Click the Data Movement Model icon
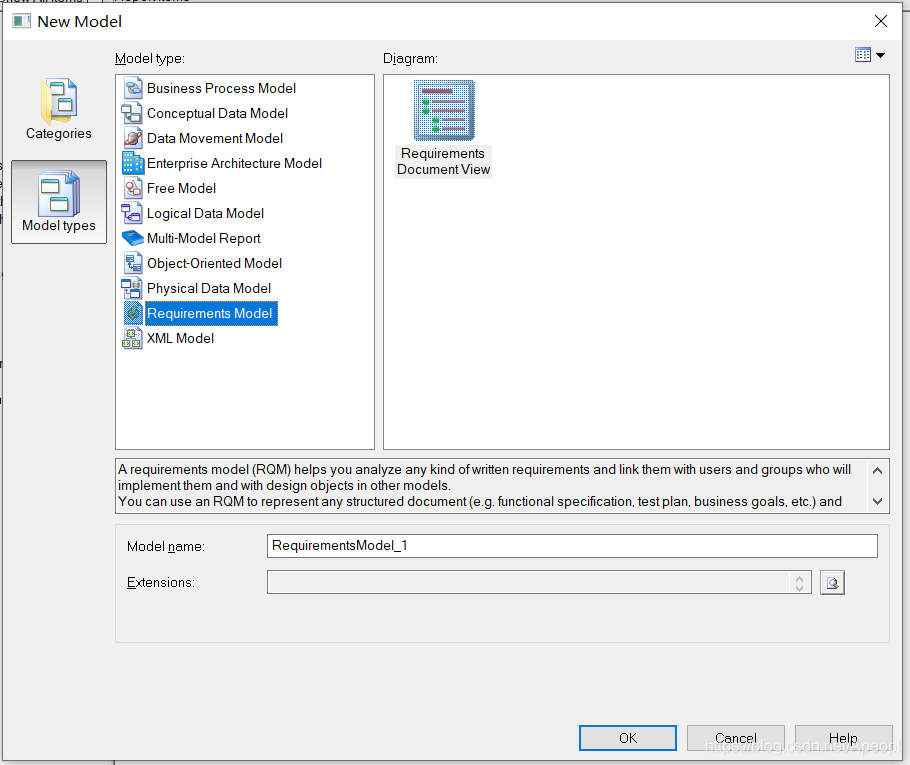The image size is (910, 765). pyautogui.click(x=133, y=138)
